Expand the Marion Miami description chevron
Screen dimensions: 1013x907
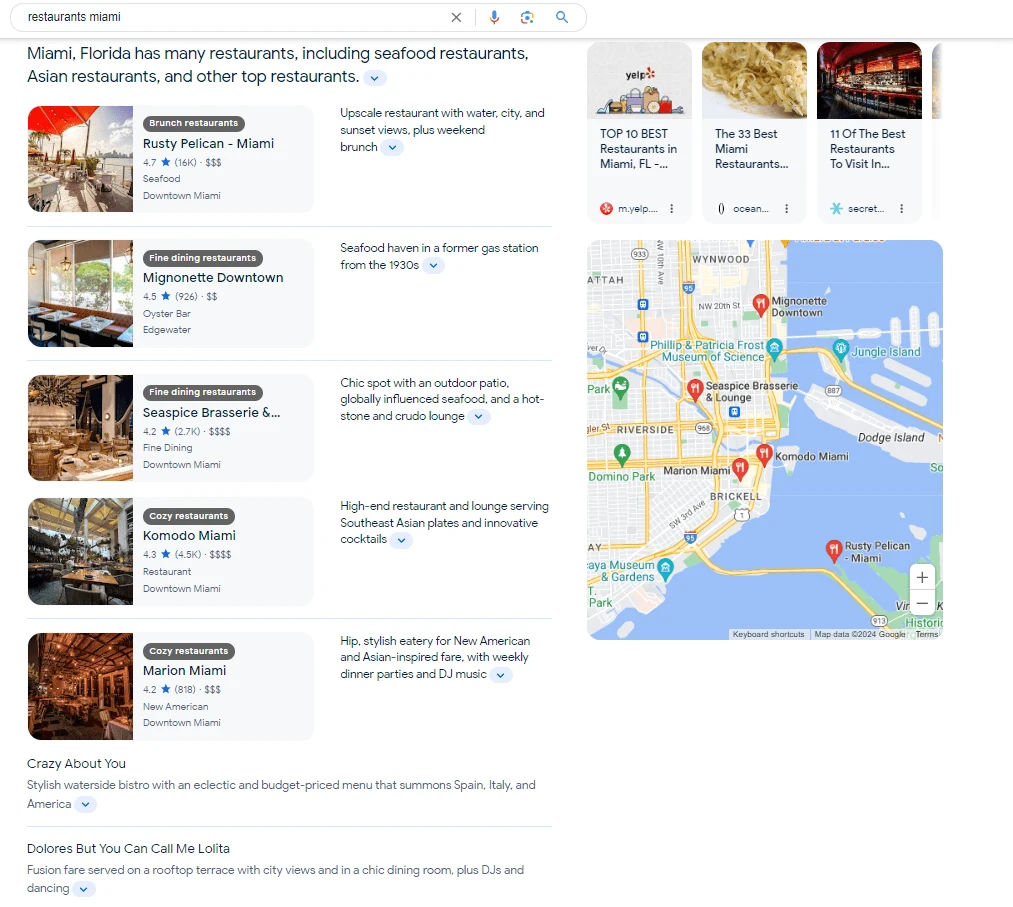[x=501, y=675]
